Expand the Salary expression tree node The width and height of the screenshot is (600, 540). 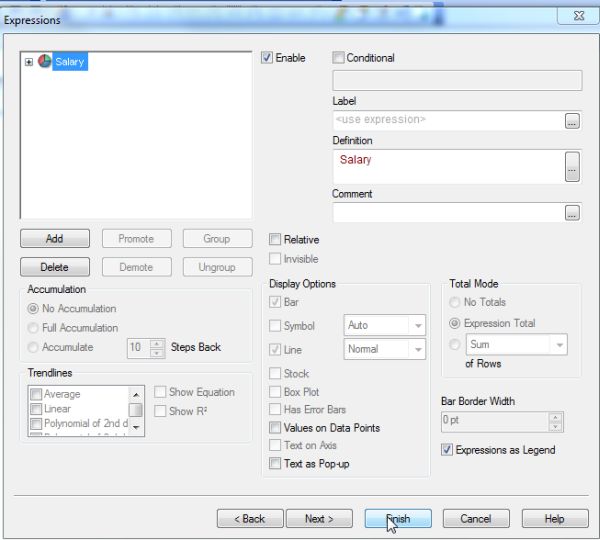29,62
